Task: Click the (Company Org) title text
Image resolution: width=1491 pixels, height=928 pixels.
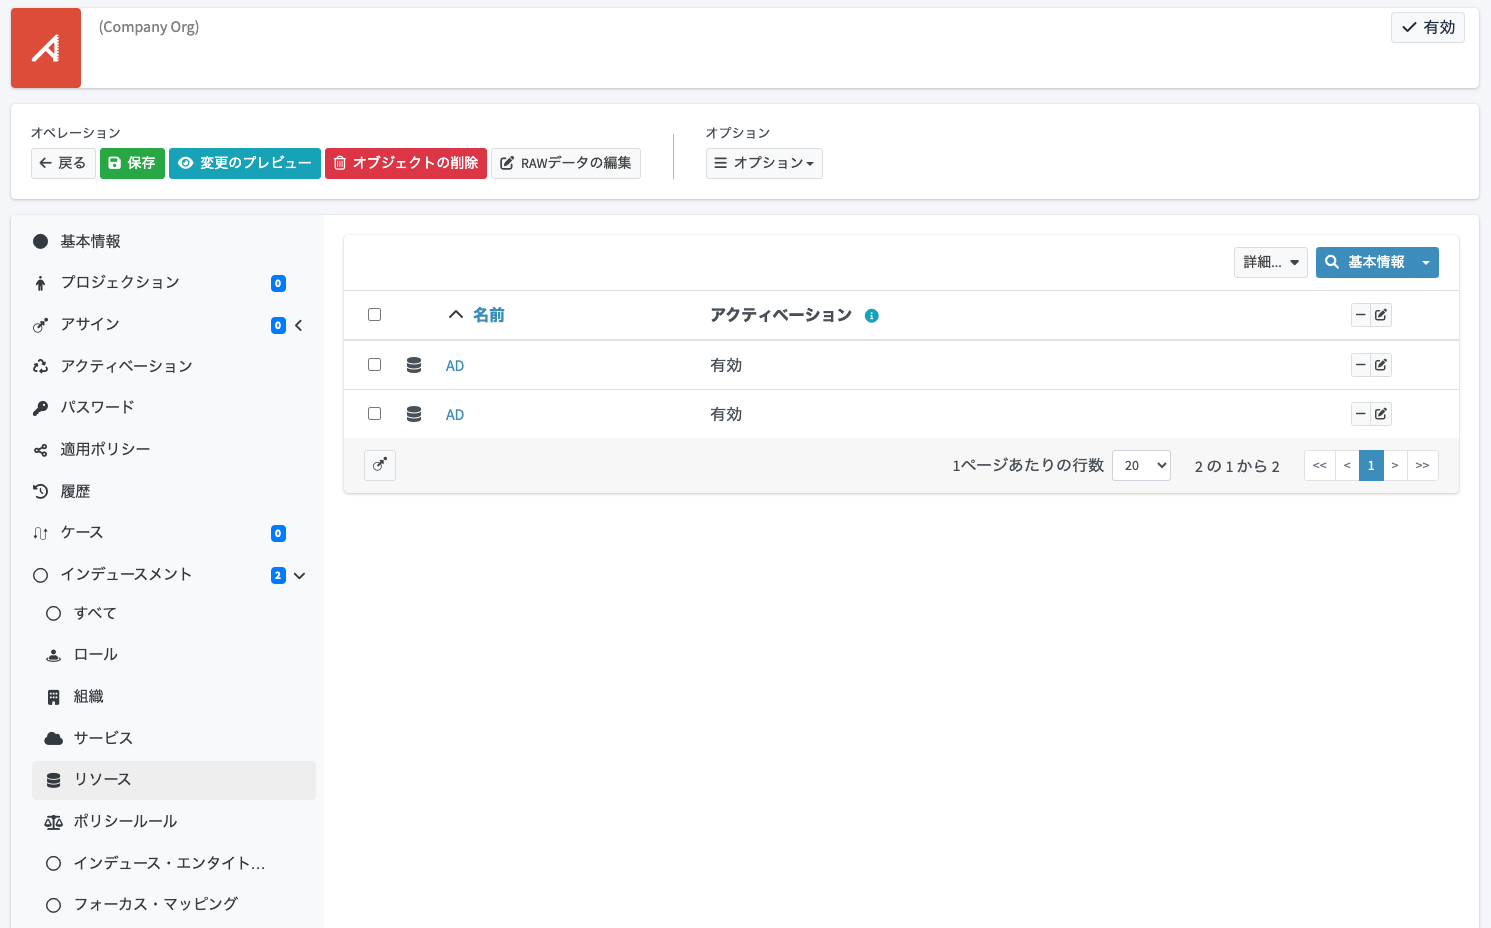Action: tap(149, 27)
